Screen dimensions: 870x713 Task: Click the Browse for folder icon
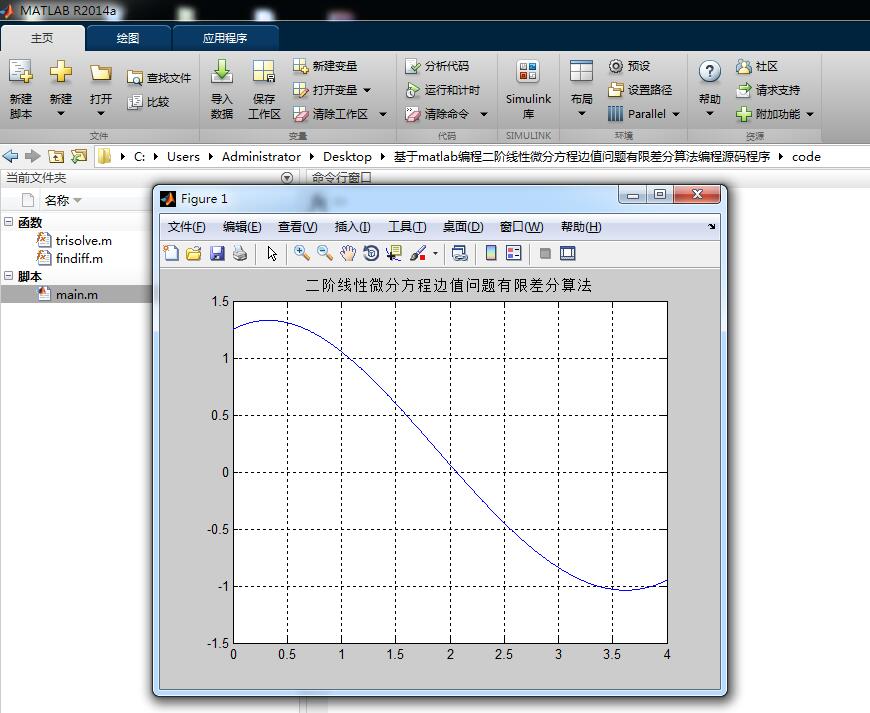tap(79, 156)
